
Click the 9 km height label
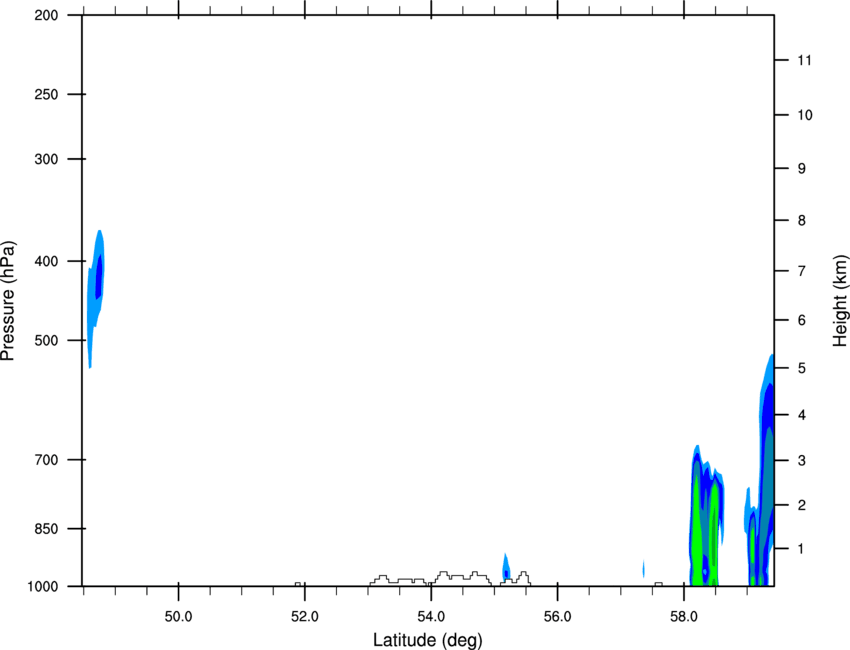click(x=802, y=169)
